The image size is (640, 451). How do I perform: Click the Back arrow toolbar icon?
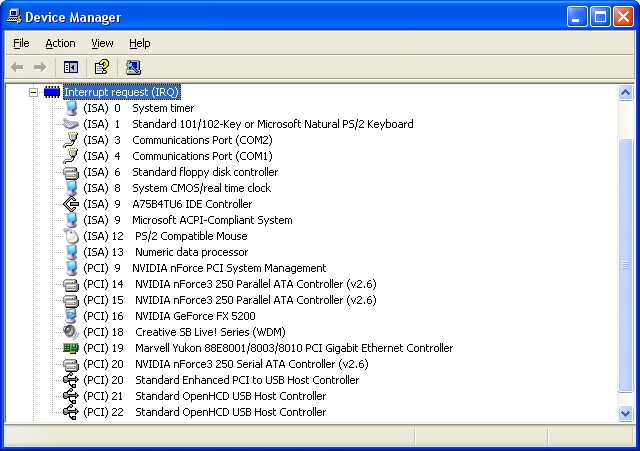[x=17, y=67]
